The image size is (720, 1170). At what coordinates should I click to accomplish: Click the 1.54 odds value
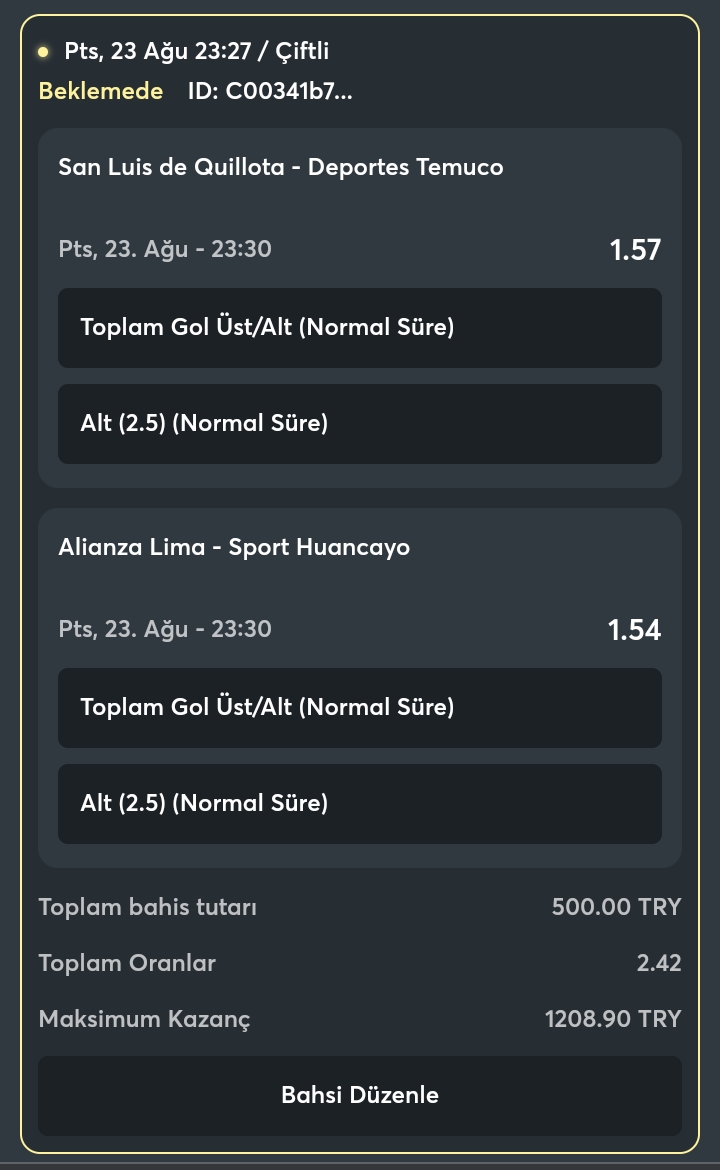pos(634,629)
